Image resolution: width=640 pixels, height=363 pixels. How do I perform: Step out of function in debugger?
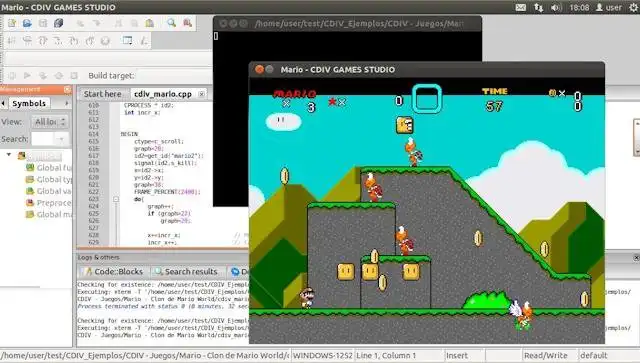point(89,40)
